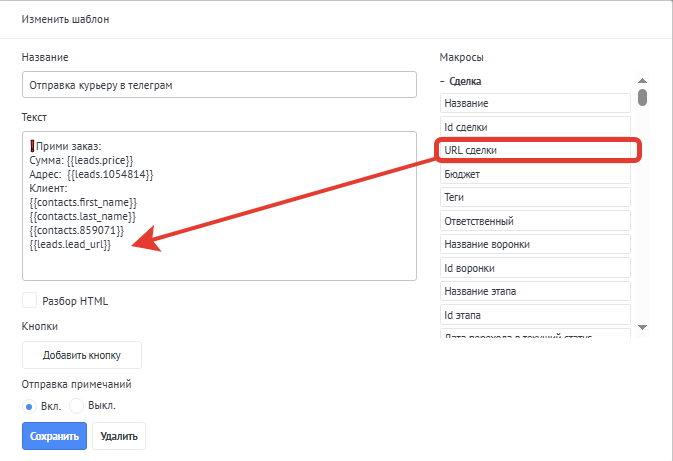673x461 pixels.
Task: Collapse the Сделка macros group
Action: pos(461,81)
